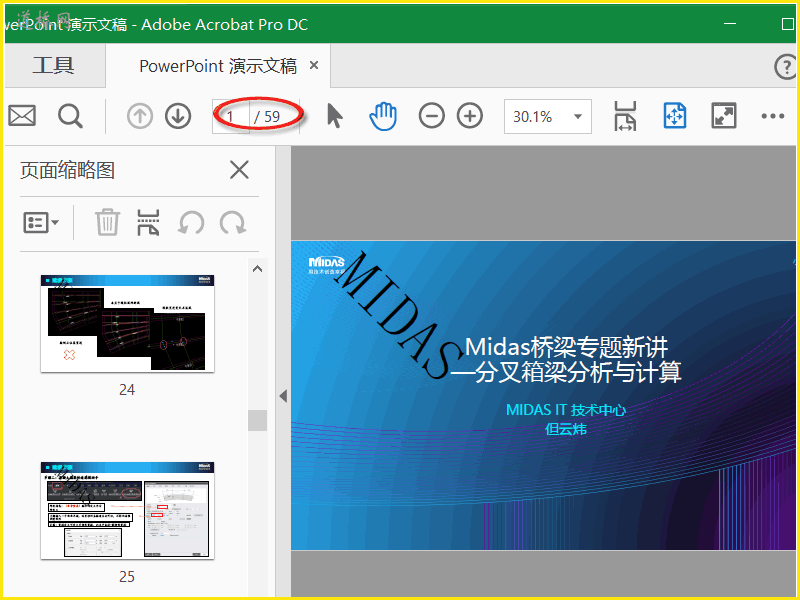Rotate page counterclockwise
800x600 pixels.
[191, 223]
